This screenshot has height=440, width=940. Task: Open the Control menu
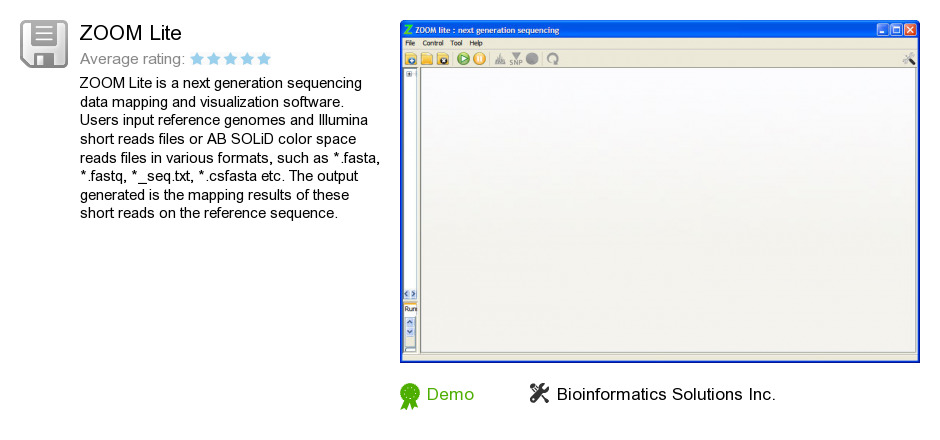pos(433,43)
